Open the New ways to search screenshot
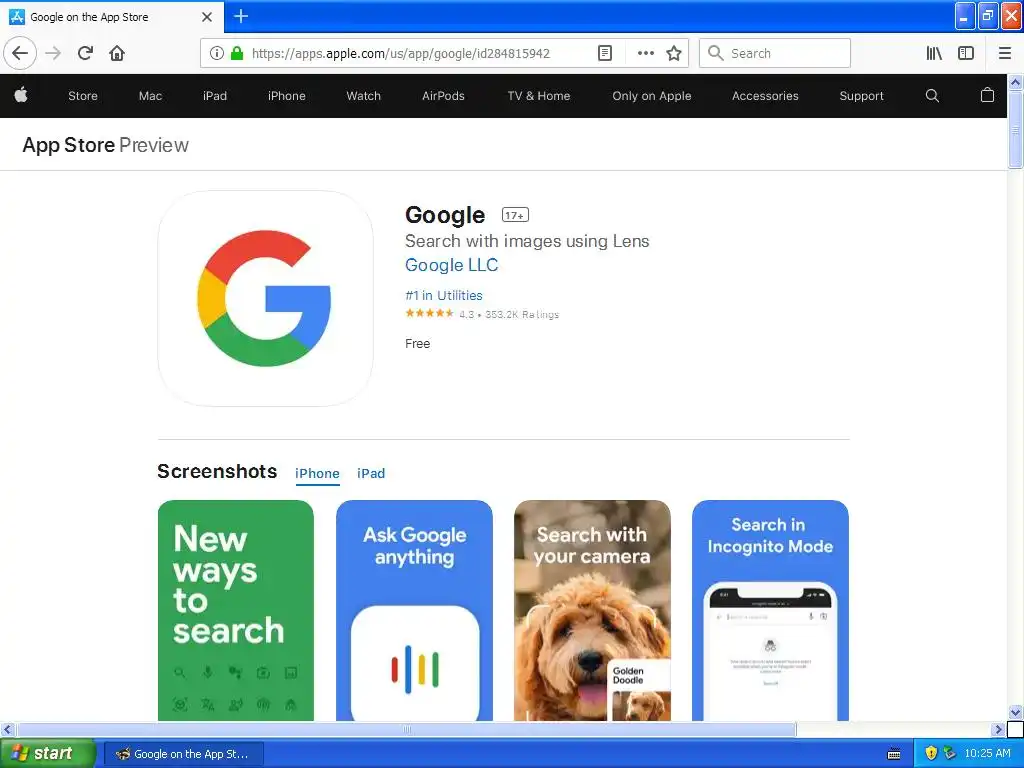Screen dimensions: 1024x768 click(236, 611)
